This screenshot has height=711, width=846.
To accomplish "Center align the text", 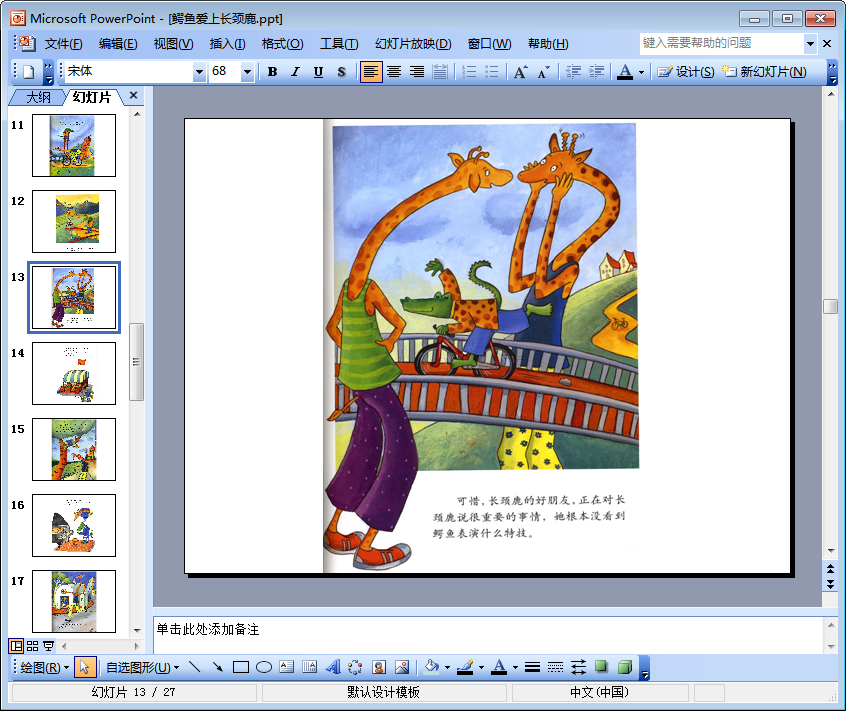I will pos(394,72).
